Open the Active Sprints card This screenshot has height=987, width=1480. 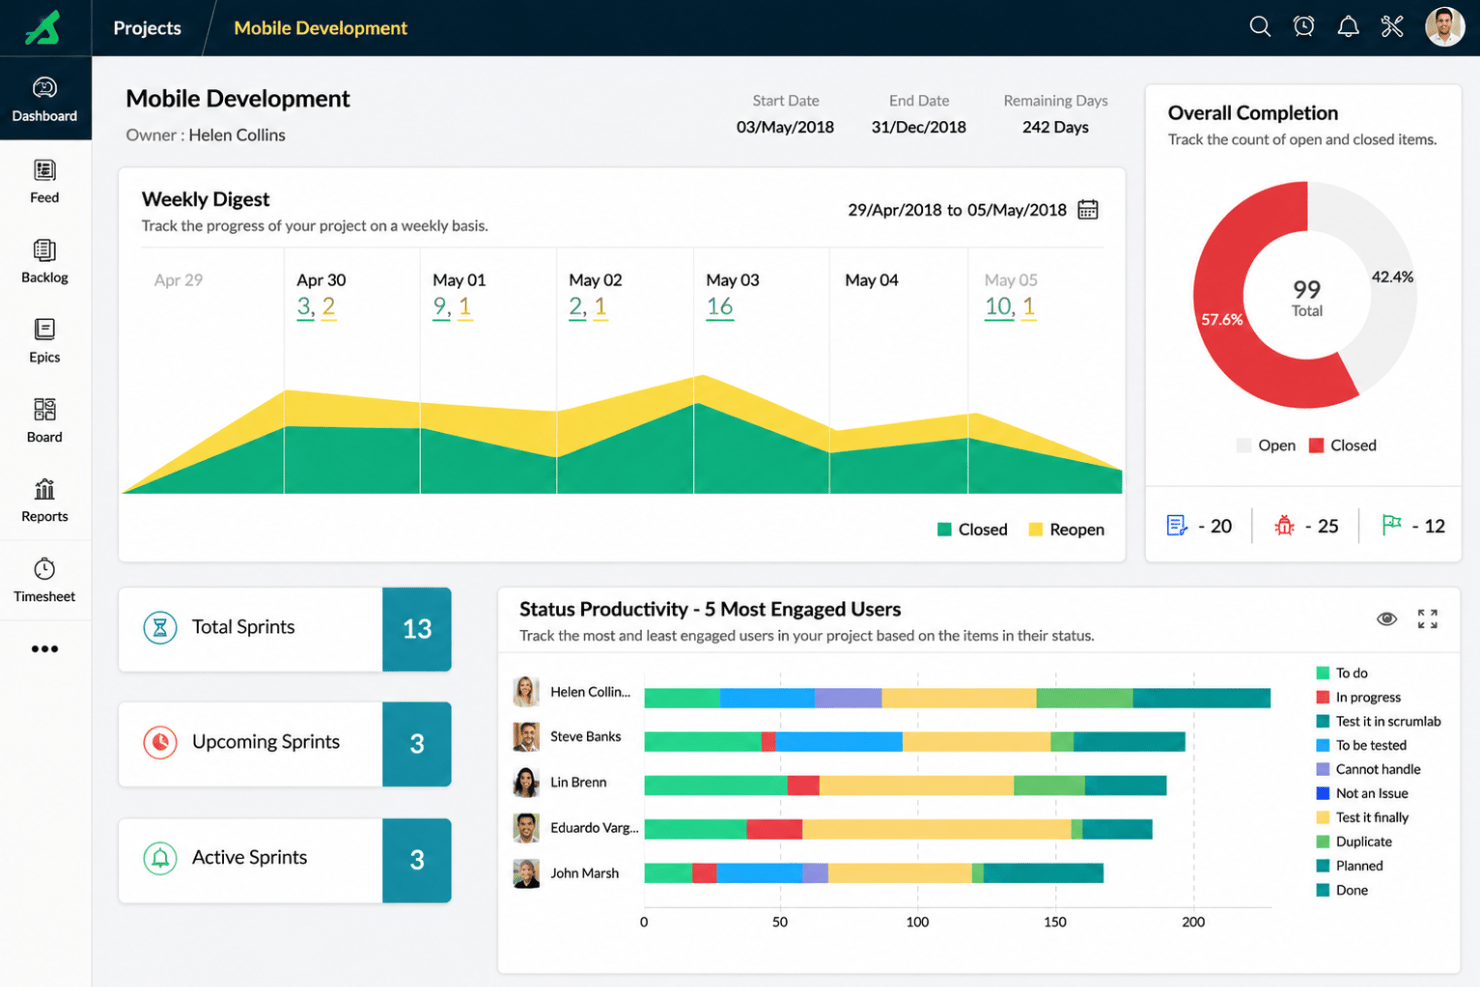pos(285,860)
